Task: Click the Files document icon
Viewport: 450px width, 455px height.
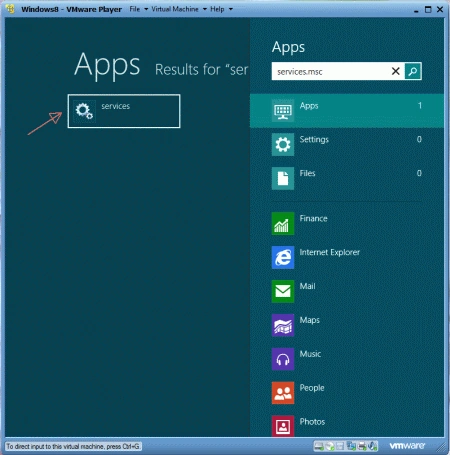Action: click(x=283, y=178)
